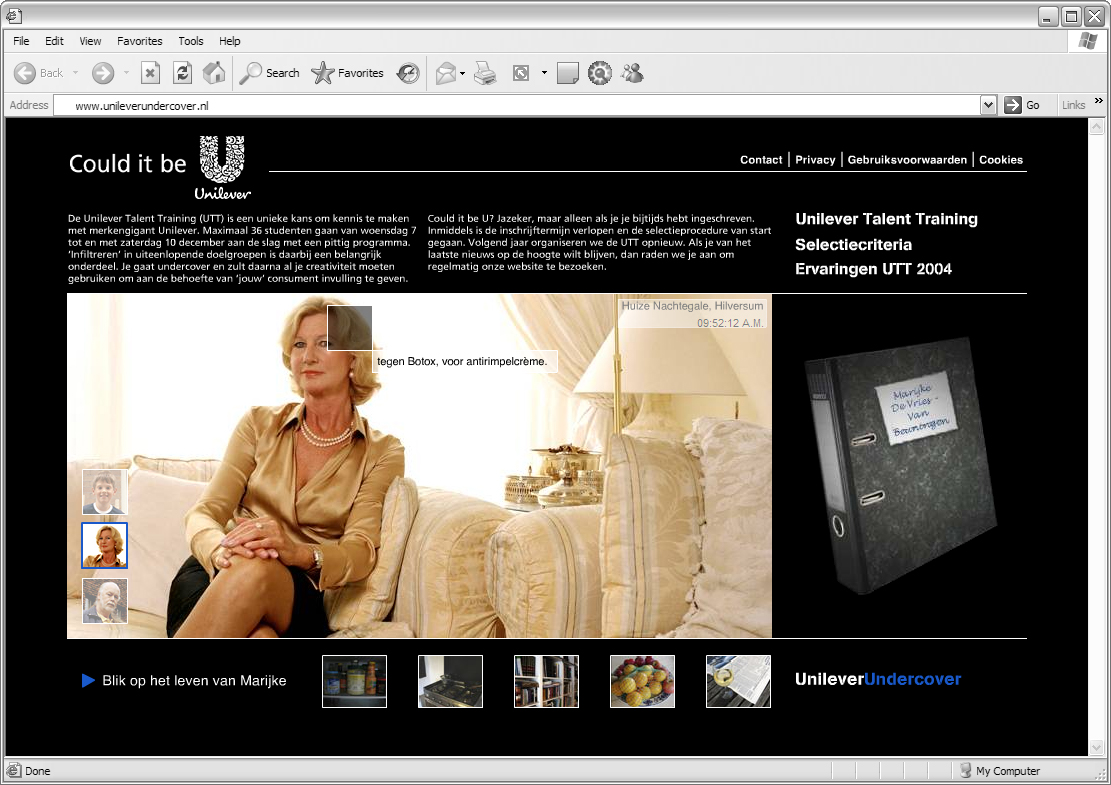
Task: Open the Favorites menu in the menu bar
Action: [x=140, y=41]
